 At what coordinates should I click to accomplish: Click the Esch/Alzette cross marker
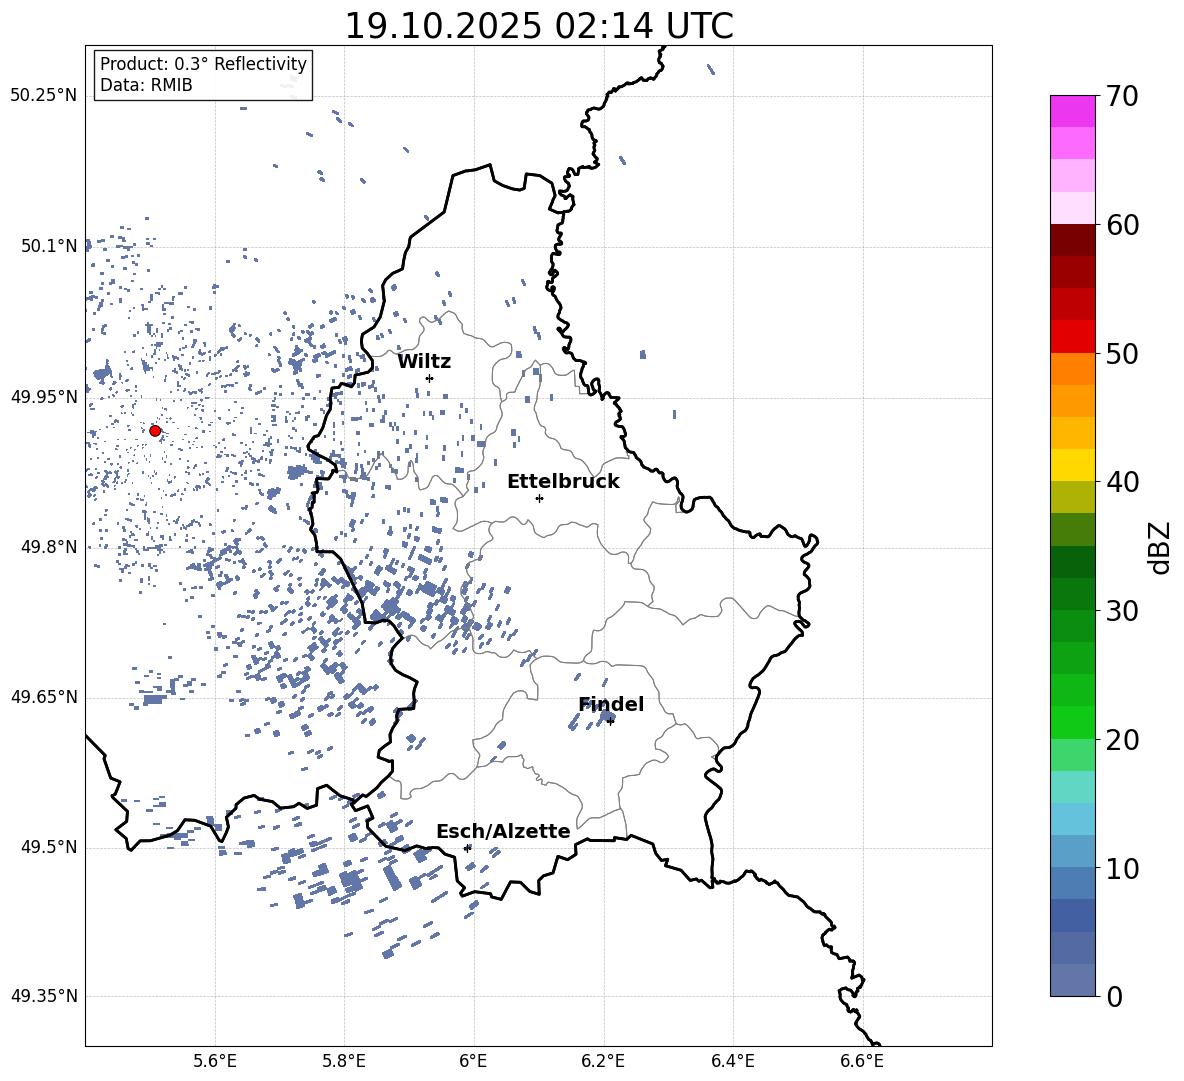[467, 848]
